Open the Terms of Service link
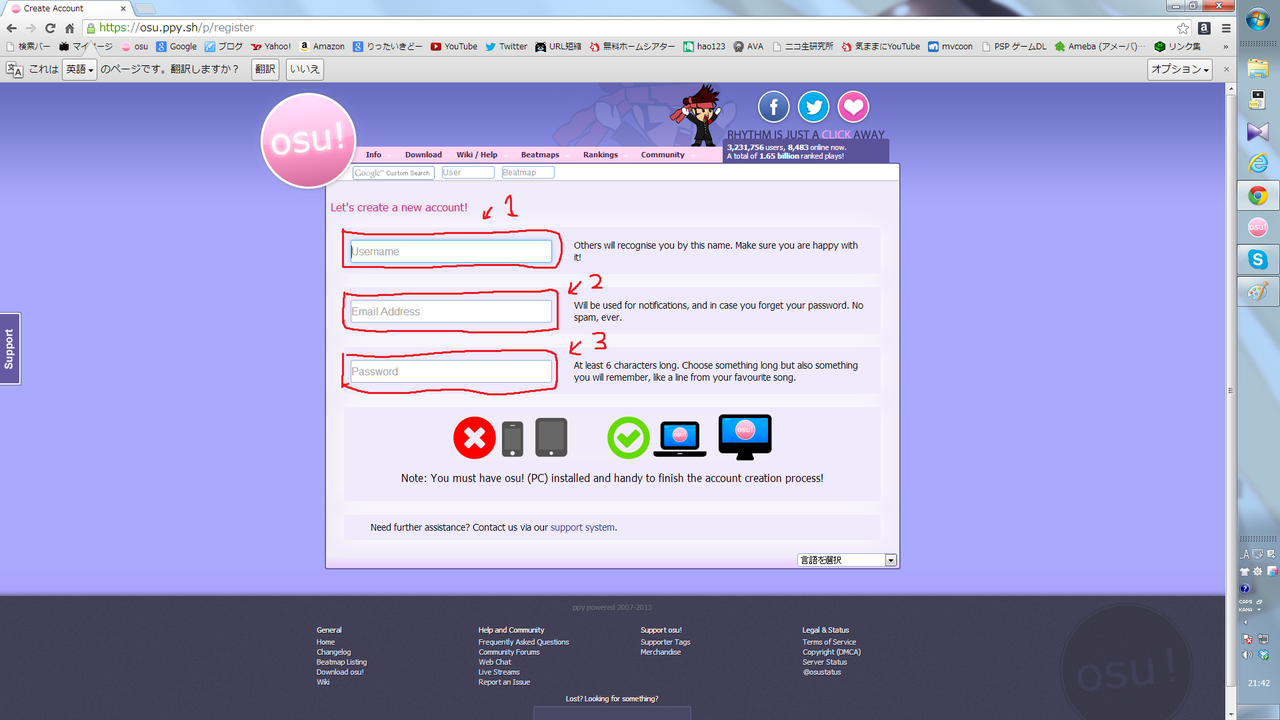Screen dimensions: 1280x720 (829, 642)
